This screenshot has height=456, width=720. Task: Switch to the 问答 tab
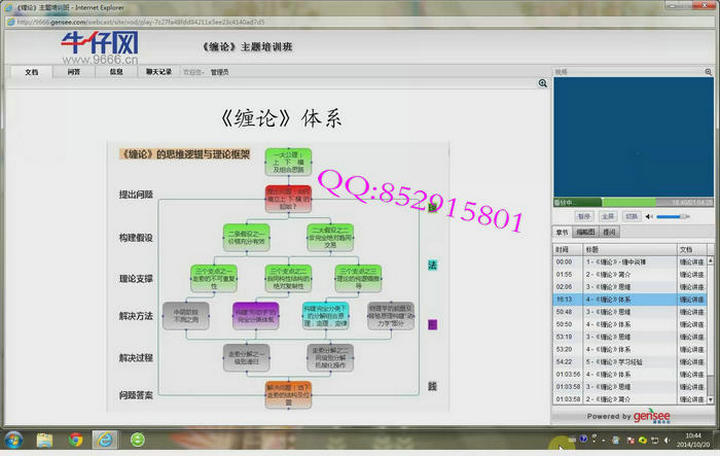click(x=74, y=72)
